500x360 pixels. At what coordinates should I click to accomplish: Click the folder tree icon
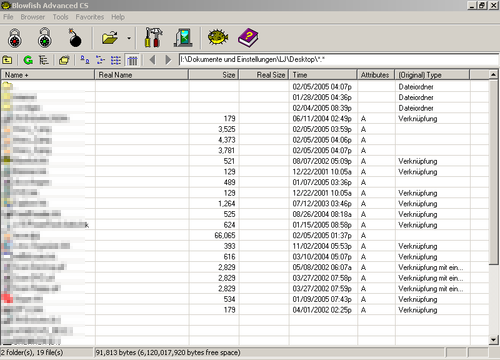(x=43, y=60)
